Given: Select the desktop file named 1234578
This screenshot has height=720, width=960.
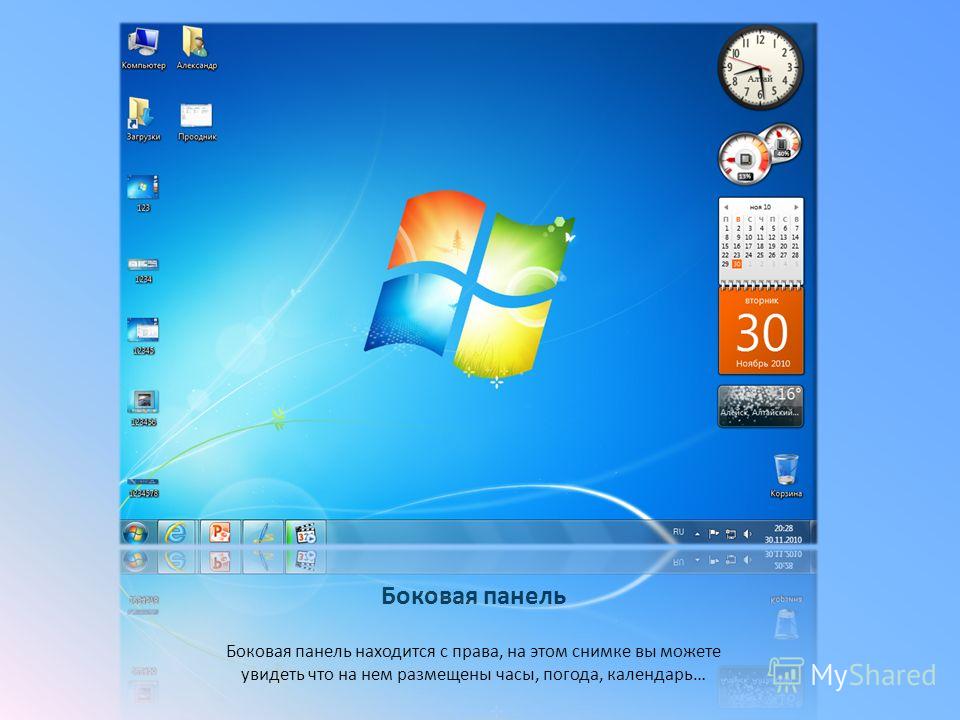Looking at the screenshot, I should click(143, 488).
